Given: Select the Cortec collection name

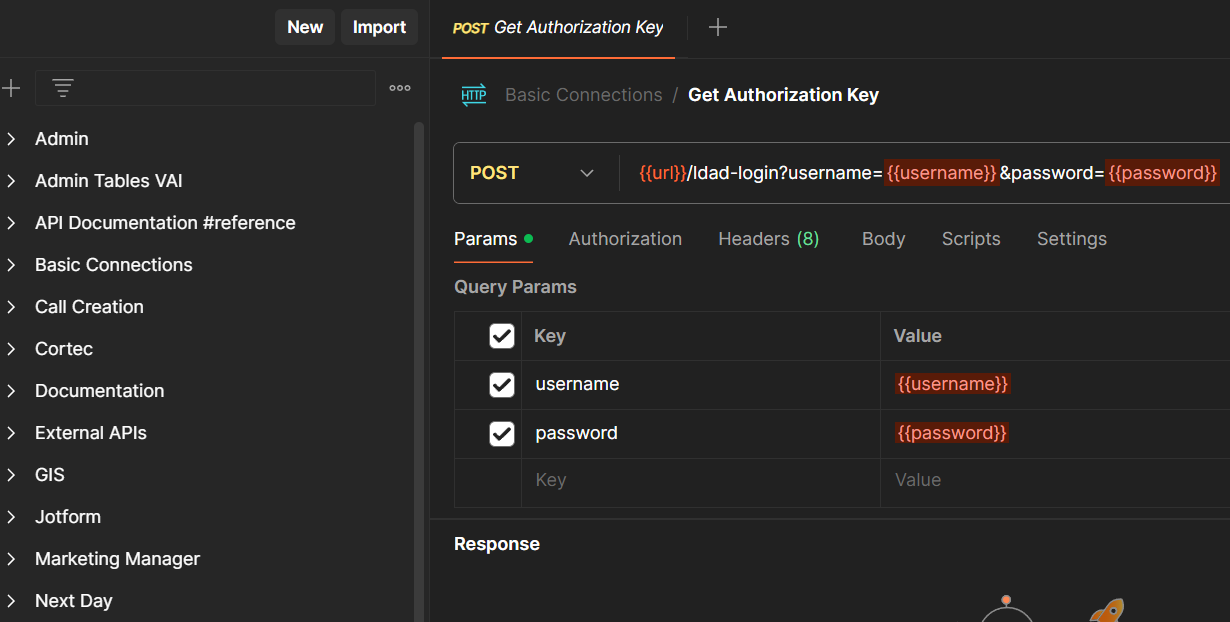Looking at the screenshot, I should click(x=64, y=349).
